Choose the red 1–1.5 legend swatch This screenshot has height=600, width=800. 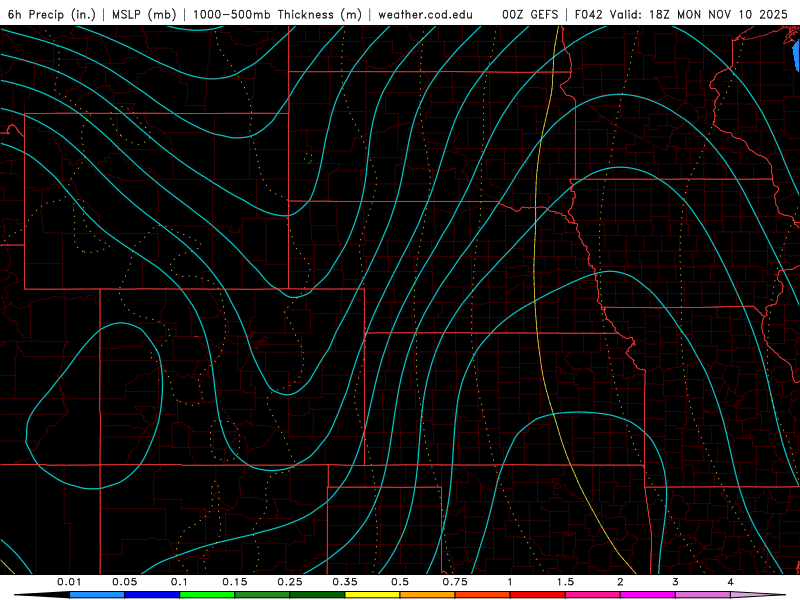click(538, 595)
